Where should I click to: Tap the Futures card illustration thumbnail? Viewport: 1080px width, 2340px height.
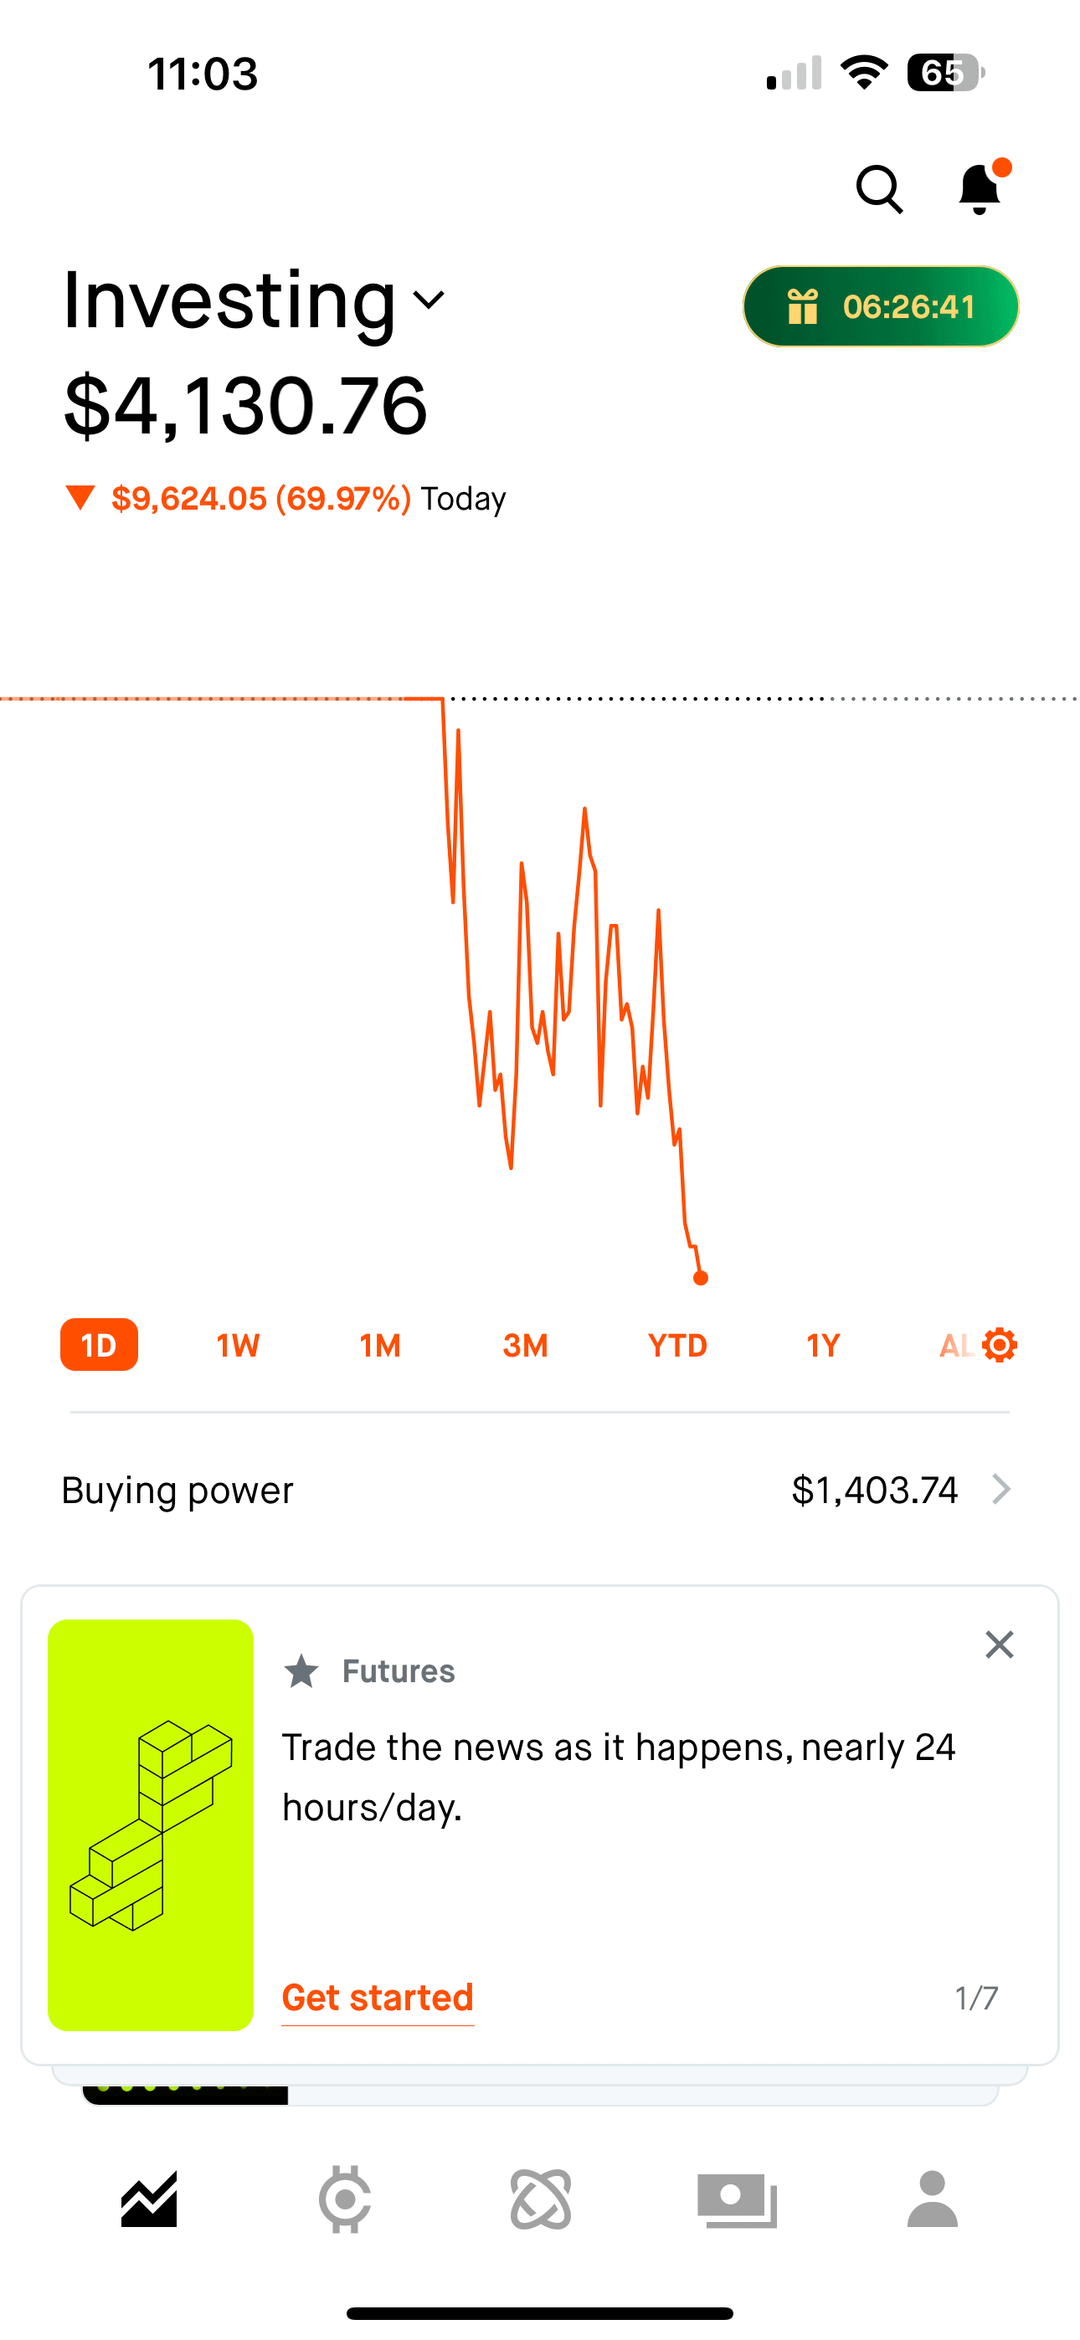click(x=151, y=1825)
